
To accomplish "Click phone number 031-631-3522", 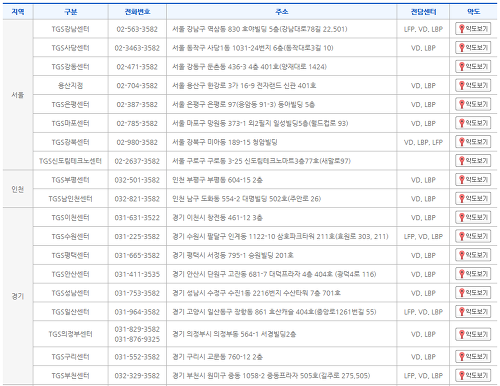I will point(137,218).
